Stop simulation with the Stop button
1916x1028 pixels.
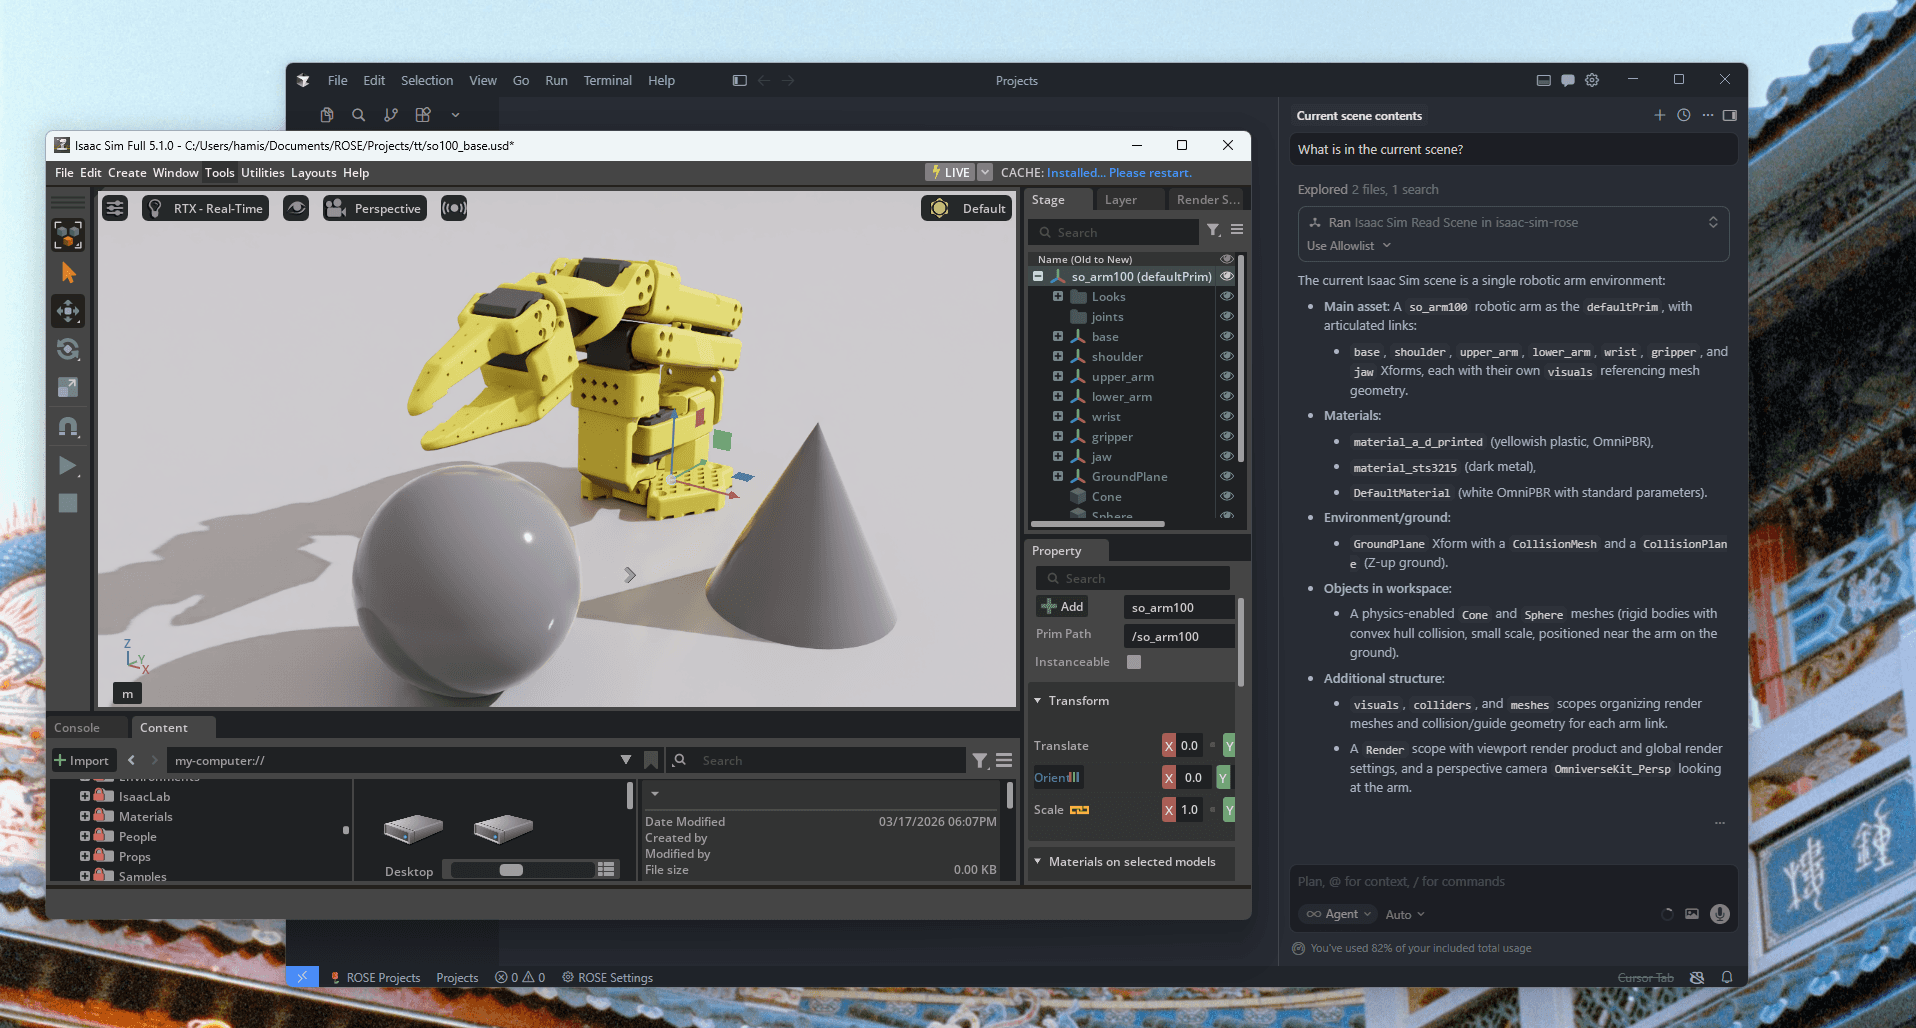point(68,503)
